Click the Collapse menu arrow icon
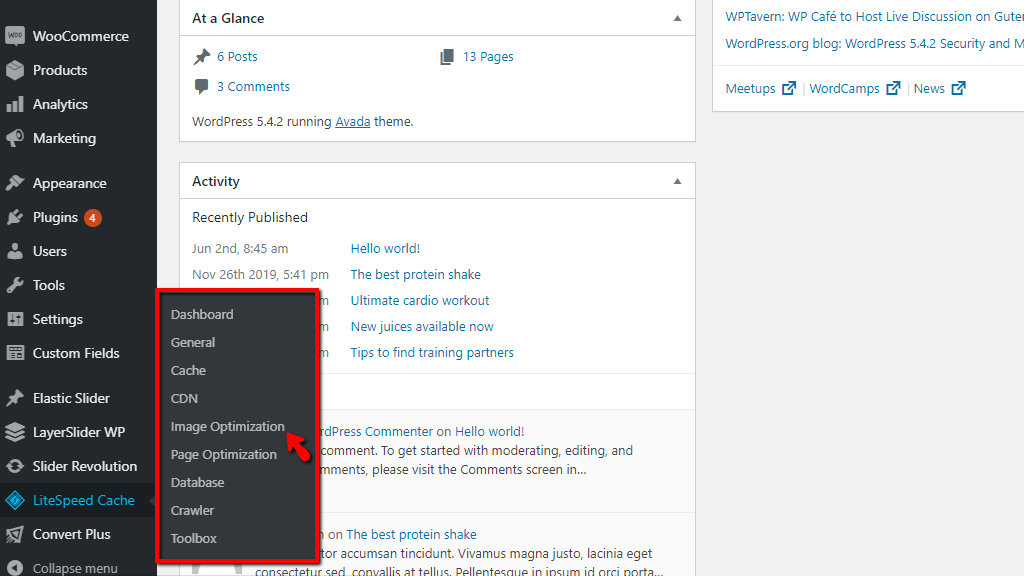The height and width of the screenshot is (576, 1024). pos(15,568)
